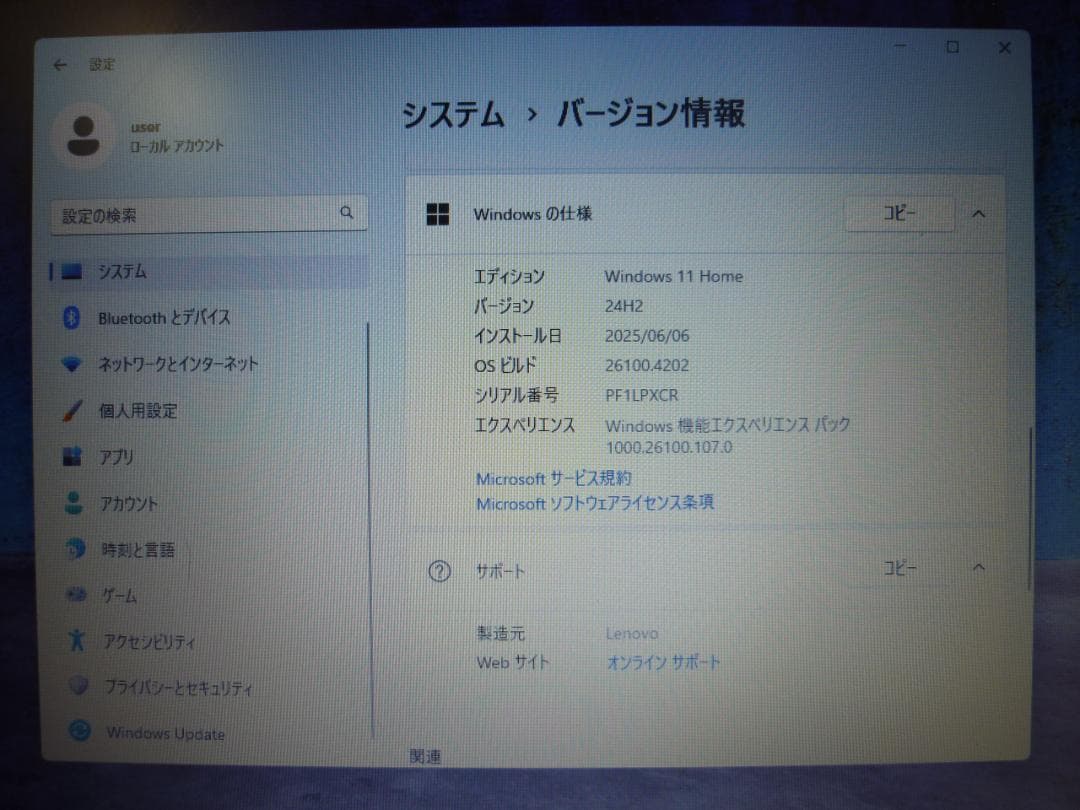Click the install date 2025/06/06
1080x810 pixels.
[x=647, y=335]
